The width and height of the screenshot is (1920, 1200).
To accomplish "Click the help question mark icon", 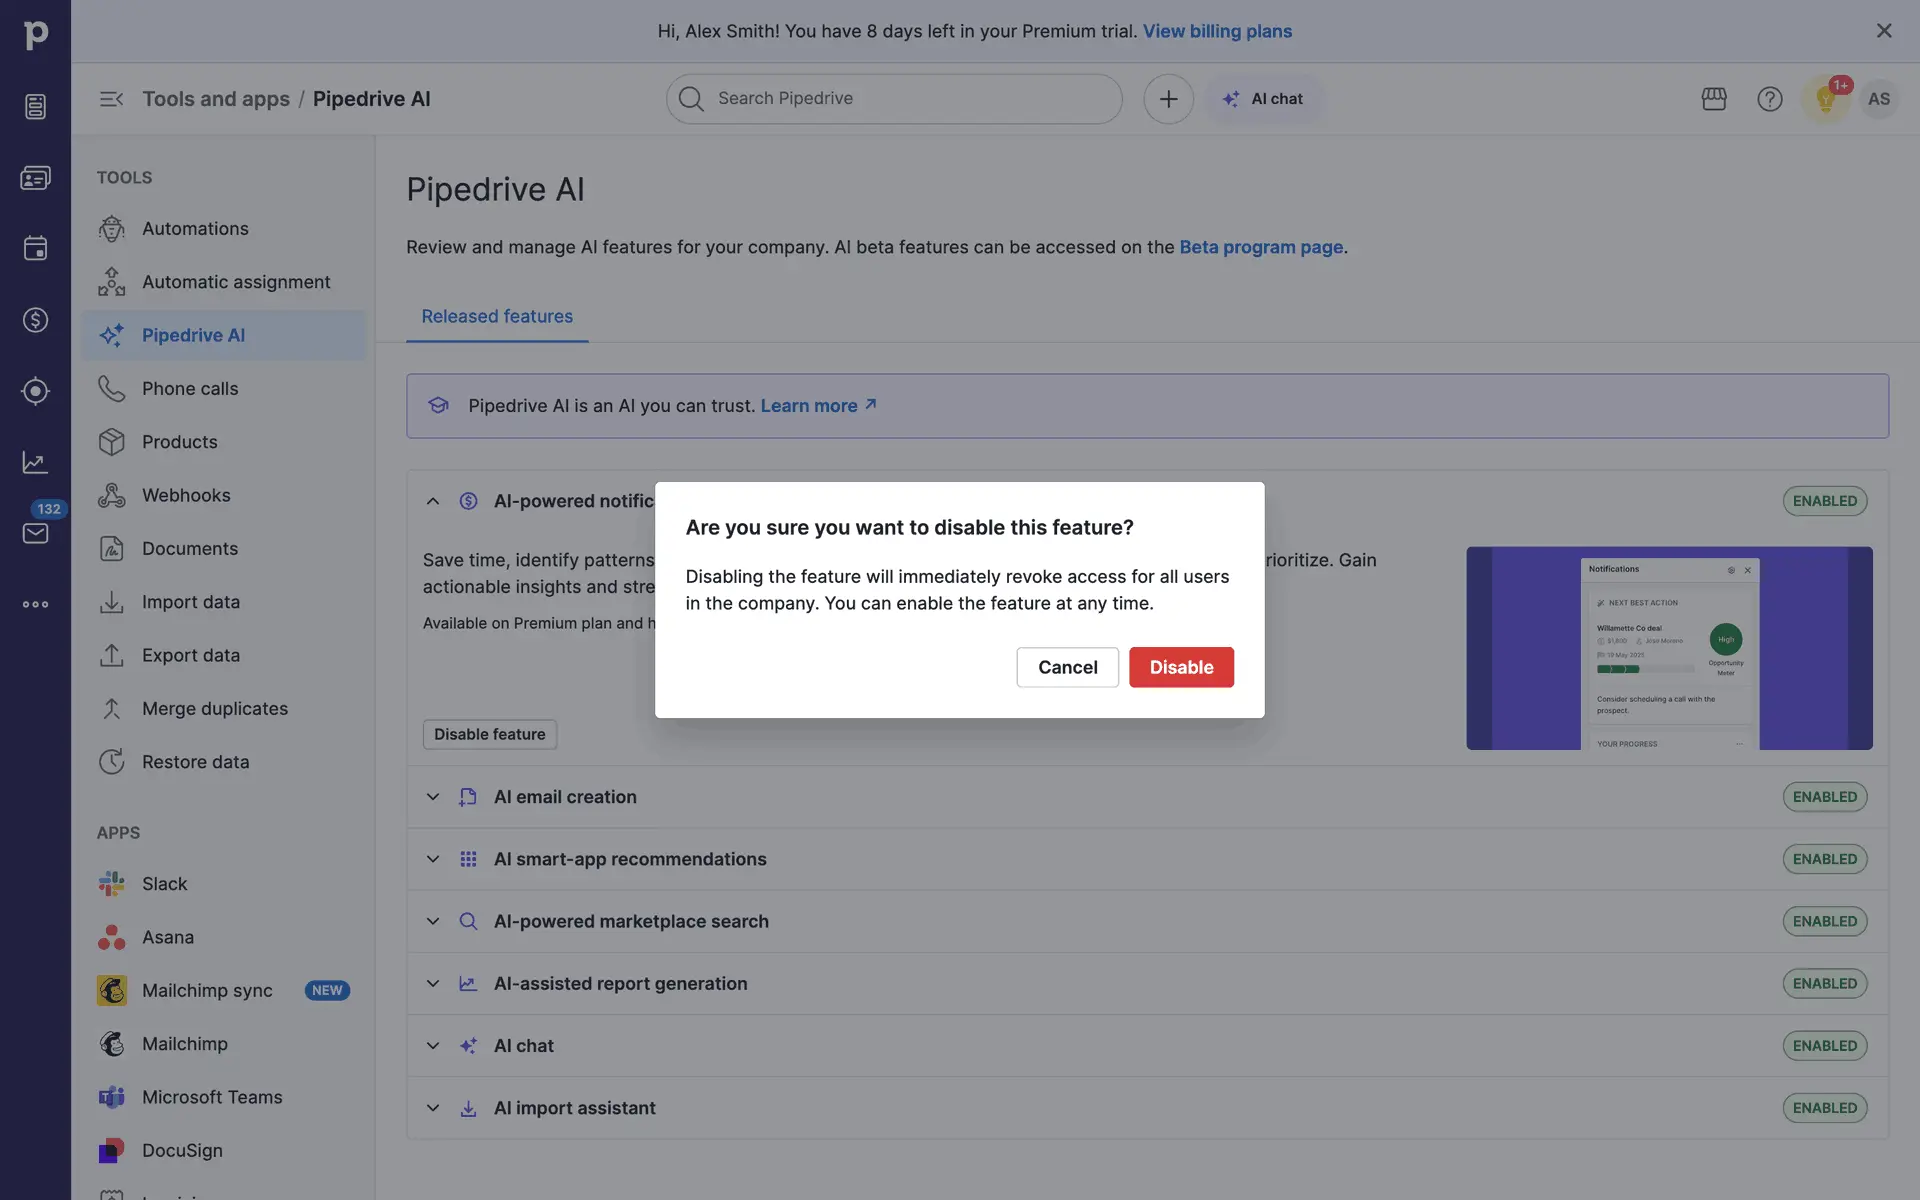I will pyautogui.click(x=1769, y=99).
